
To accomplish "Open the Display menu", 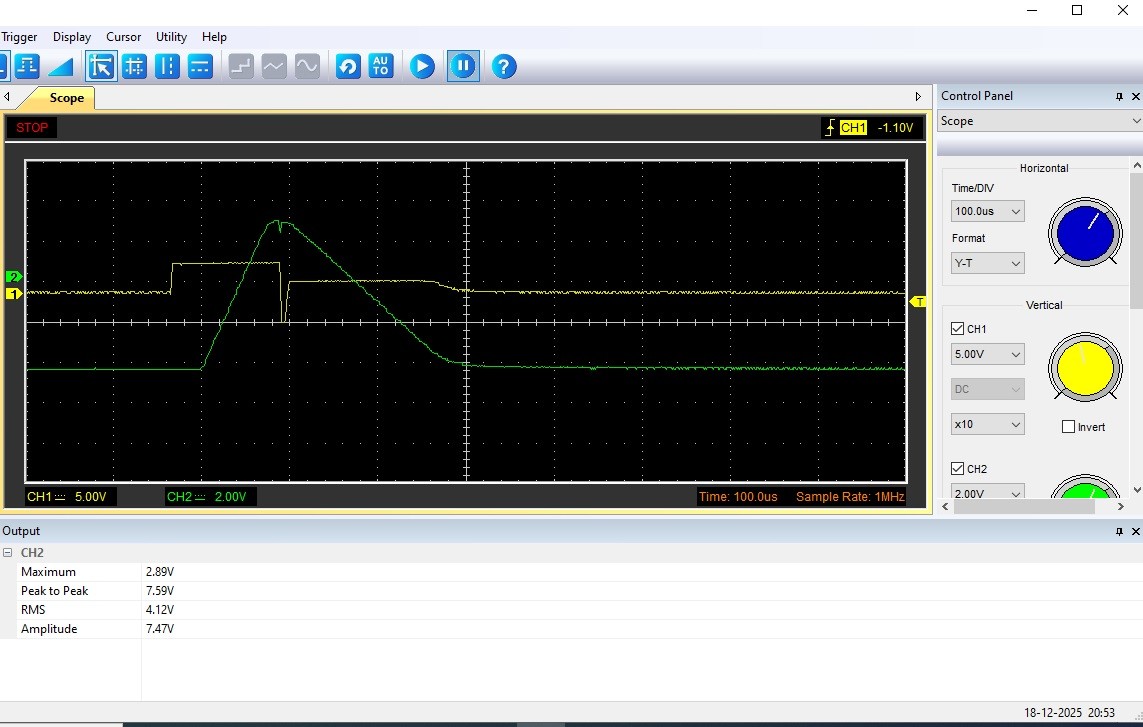I will tap(72, 37).
